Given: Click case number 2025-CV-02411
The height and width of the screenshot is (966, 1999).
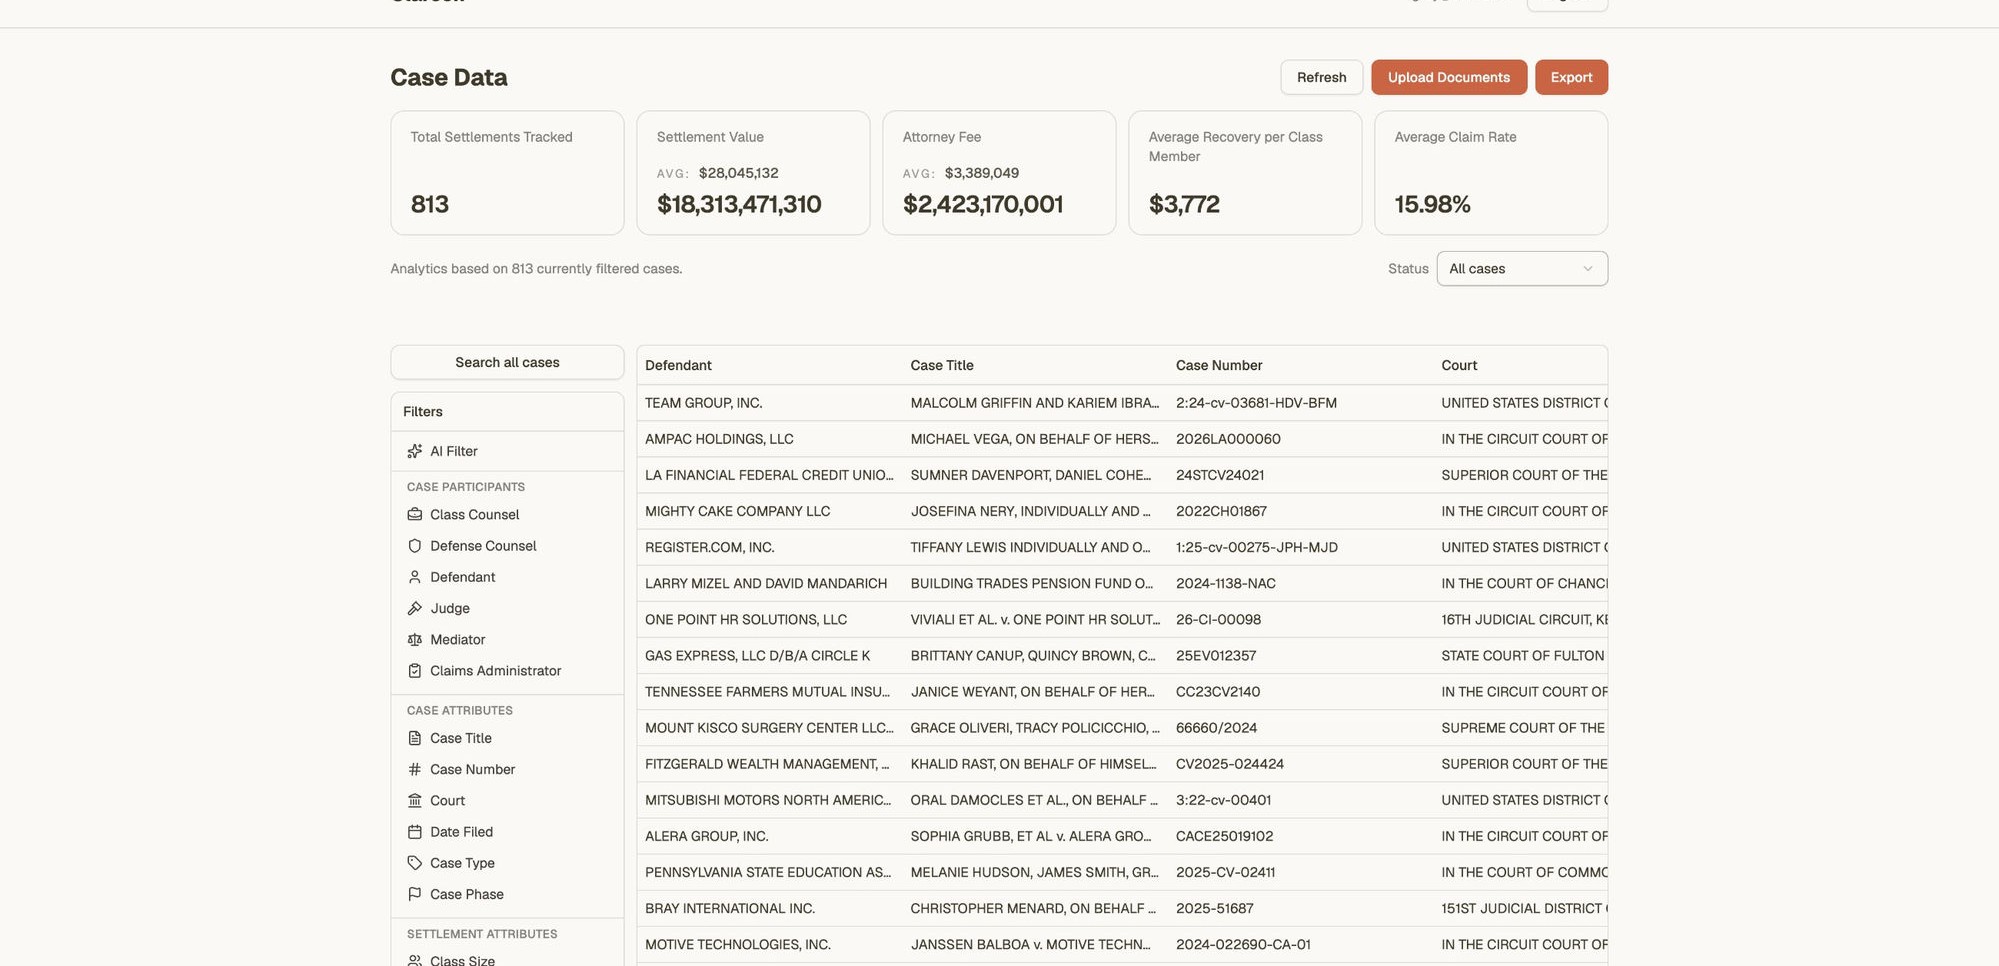Looking at the screenshot, I should pyautogui.click(x=1226, y=872).
